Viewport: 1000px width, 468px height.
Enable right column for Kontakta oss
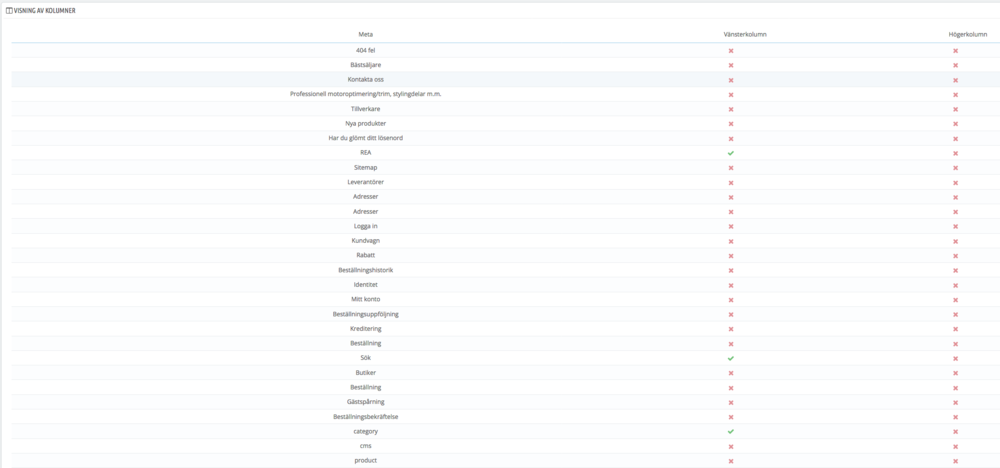955,80
